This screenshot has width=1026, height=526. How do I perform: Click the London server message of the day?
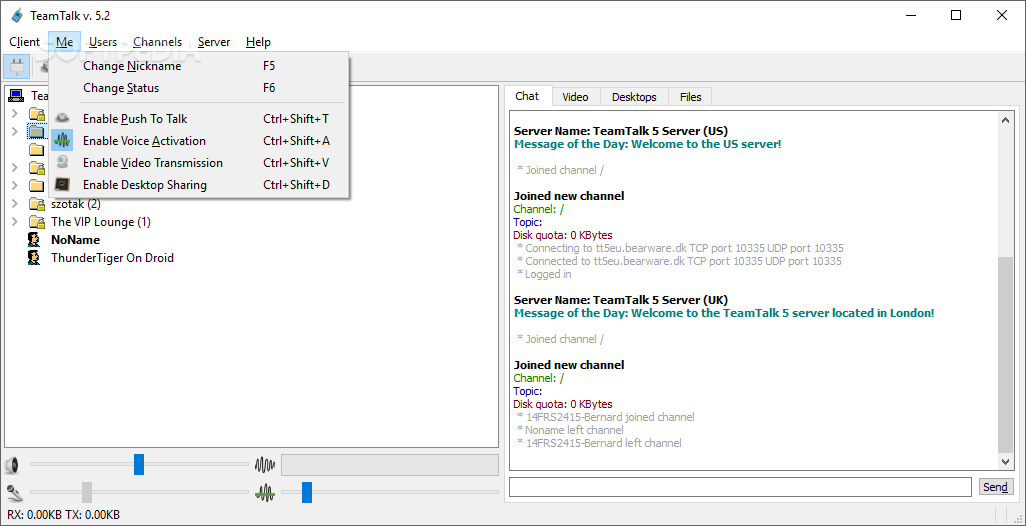[x=724, y=313]
